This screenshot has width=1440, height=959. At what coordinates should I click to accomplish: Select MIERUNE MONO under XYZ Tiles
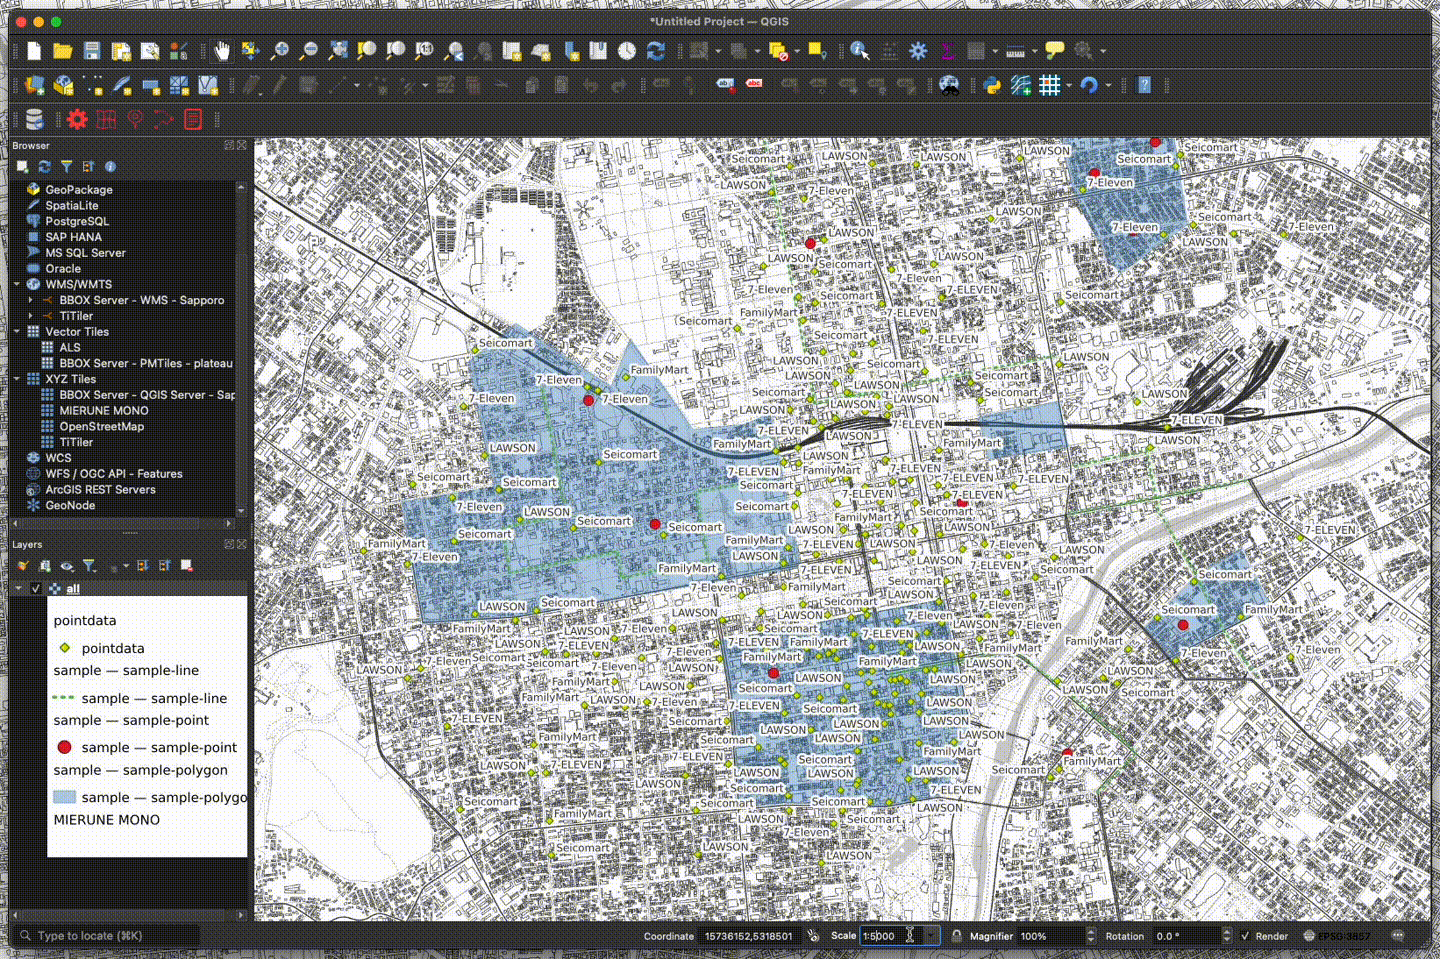click(x=103, y=411)
